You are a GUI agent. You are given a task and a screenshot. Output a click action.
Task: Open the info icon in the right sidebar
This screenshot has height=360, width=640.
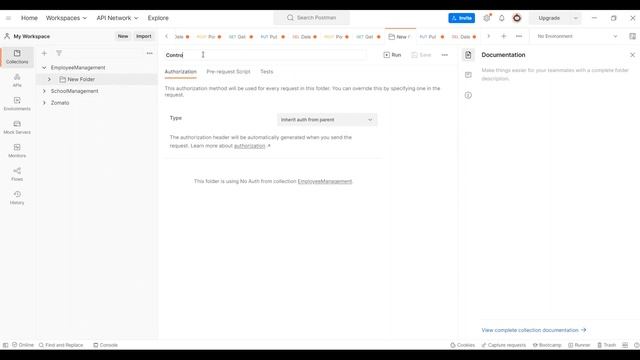coord(468,95)
